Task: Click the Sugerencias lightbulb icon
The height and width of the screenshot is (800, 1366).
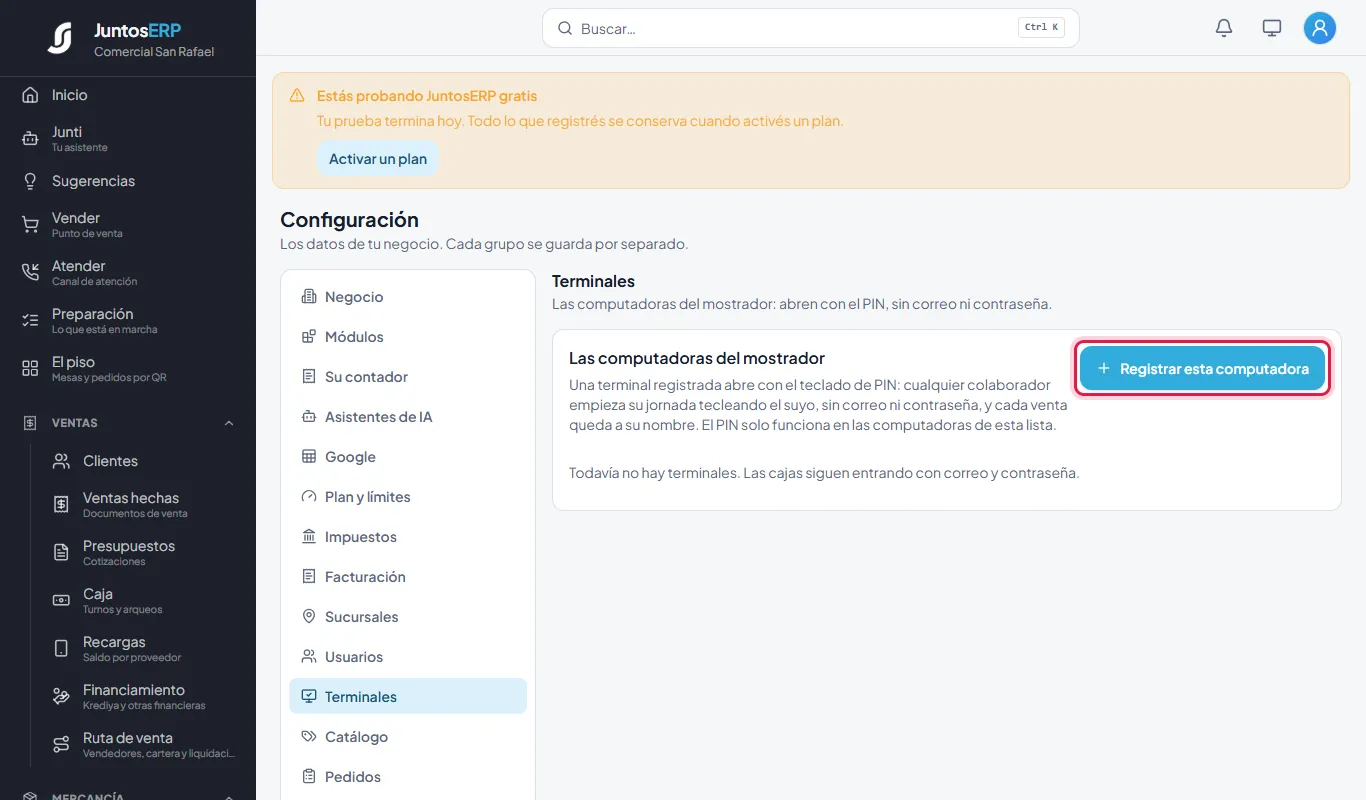Action: tap(30, 181)
